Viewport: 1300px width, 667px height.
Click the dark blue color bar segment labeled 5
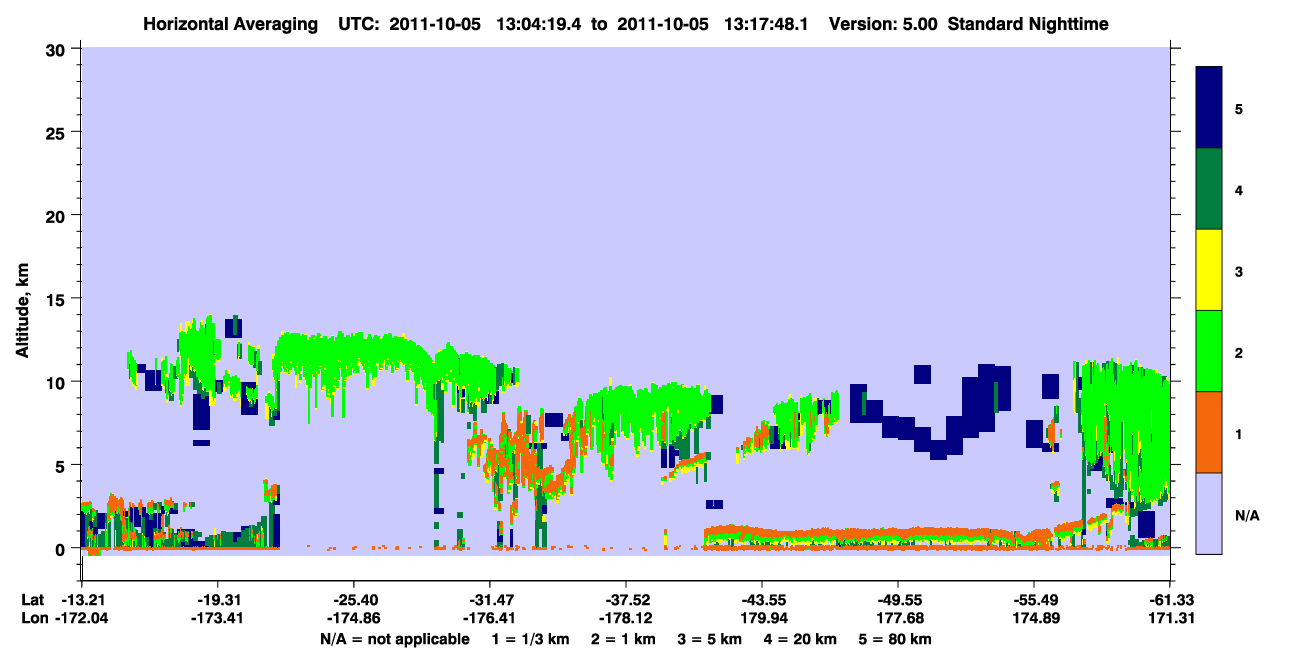[1209, 107]
